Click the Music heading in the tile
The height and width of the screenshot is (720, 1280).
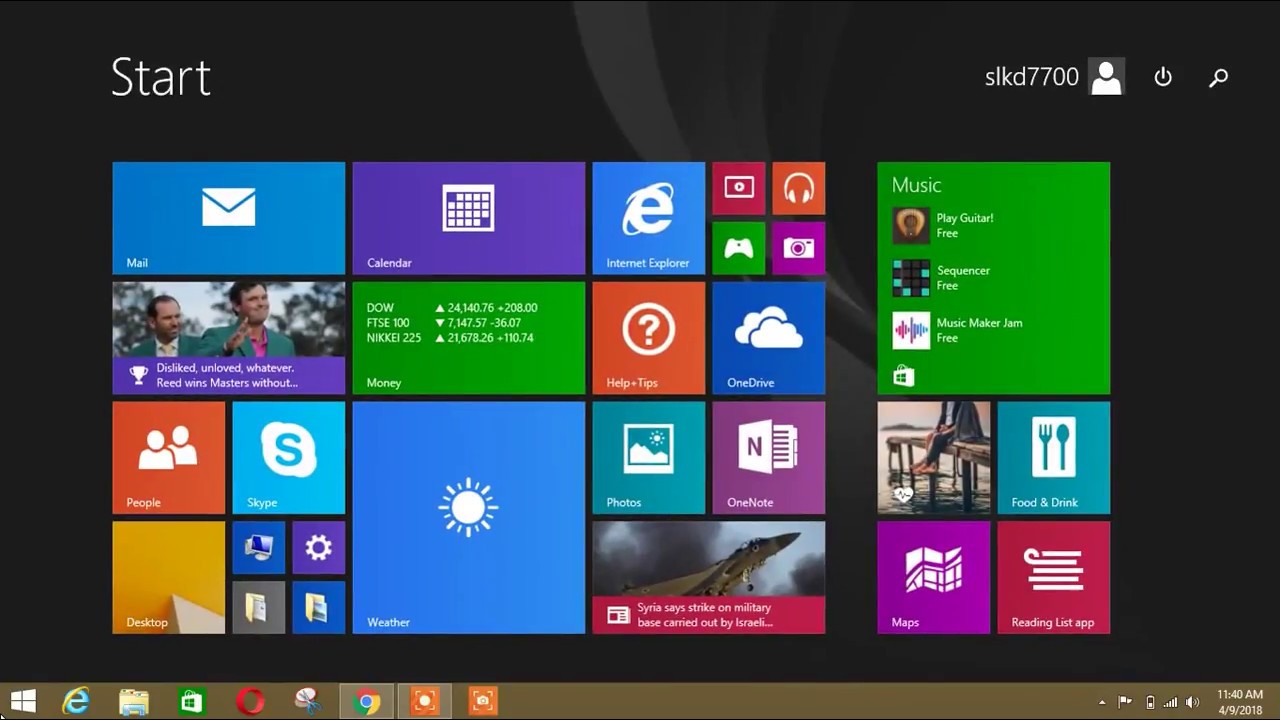[x=916, y=185]
